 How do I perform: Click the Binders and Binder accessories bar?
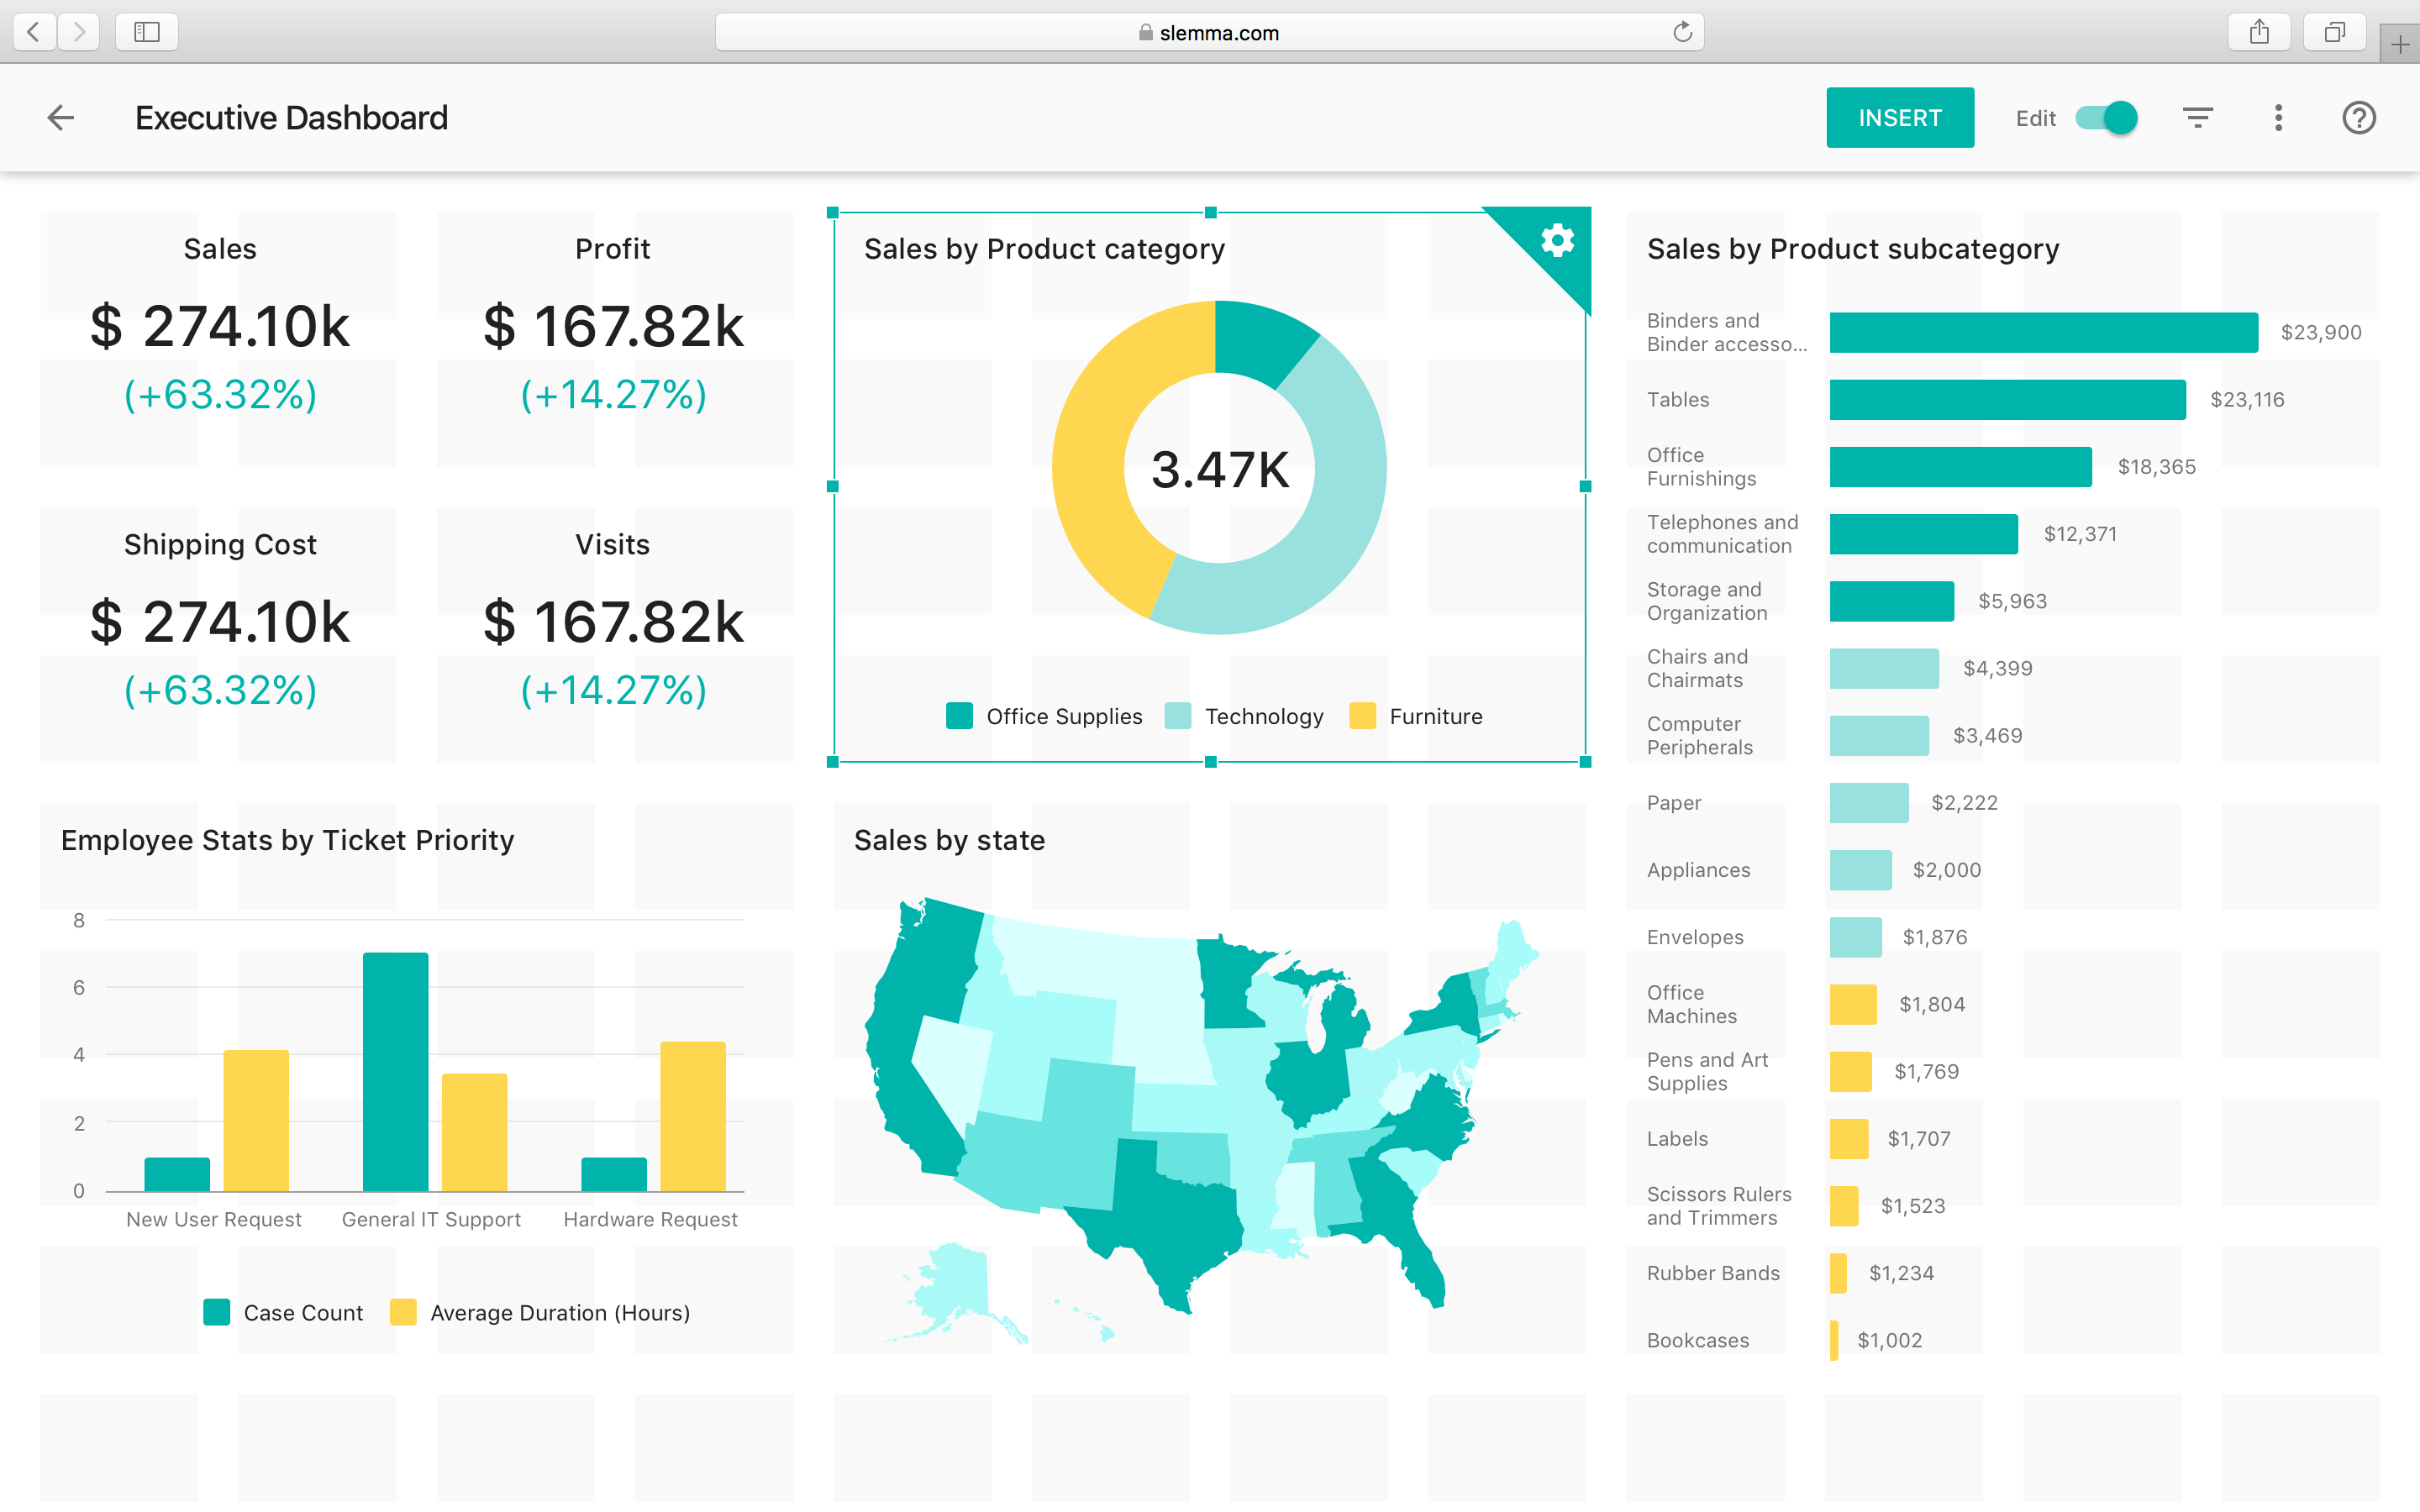click(x=2043, y=332)
